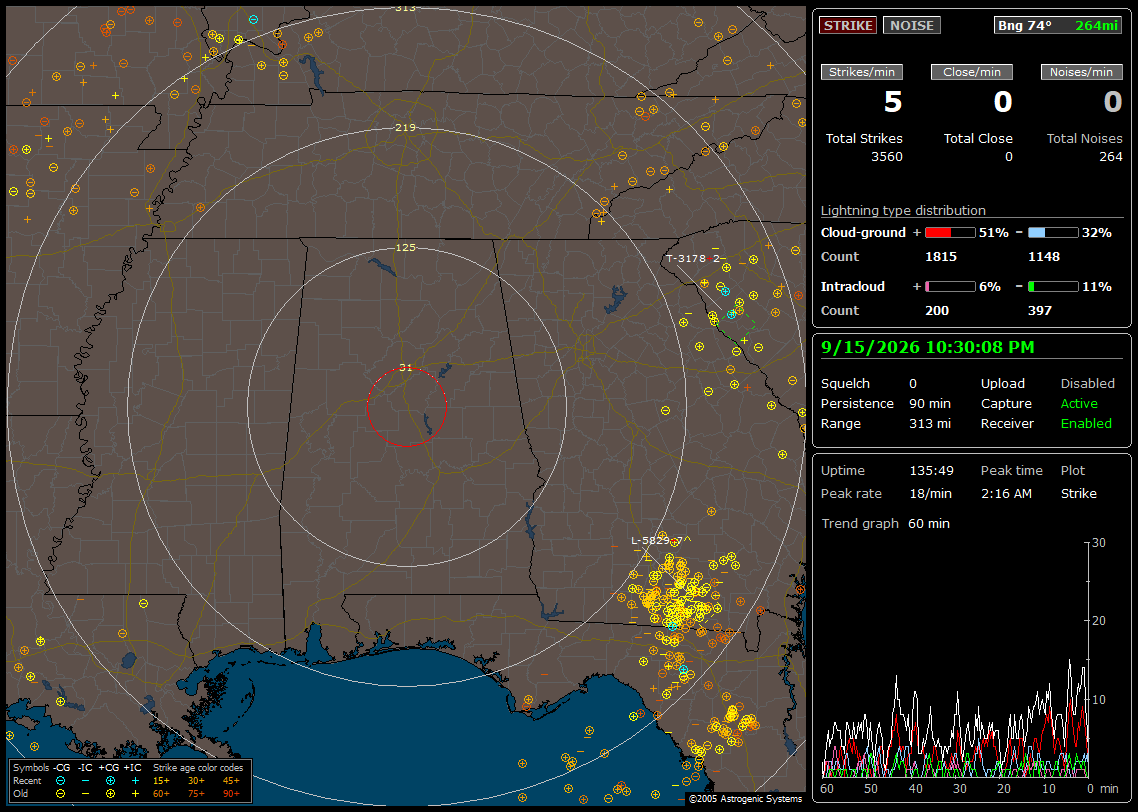This screenshot has width=1138, height=812.
Task: Click the Receiver Enabled status text
Action: pos(1086,423)
